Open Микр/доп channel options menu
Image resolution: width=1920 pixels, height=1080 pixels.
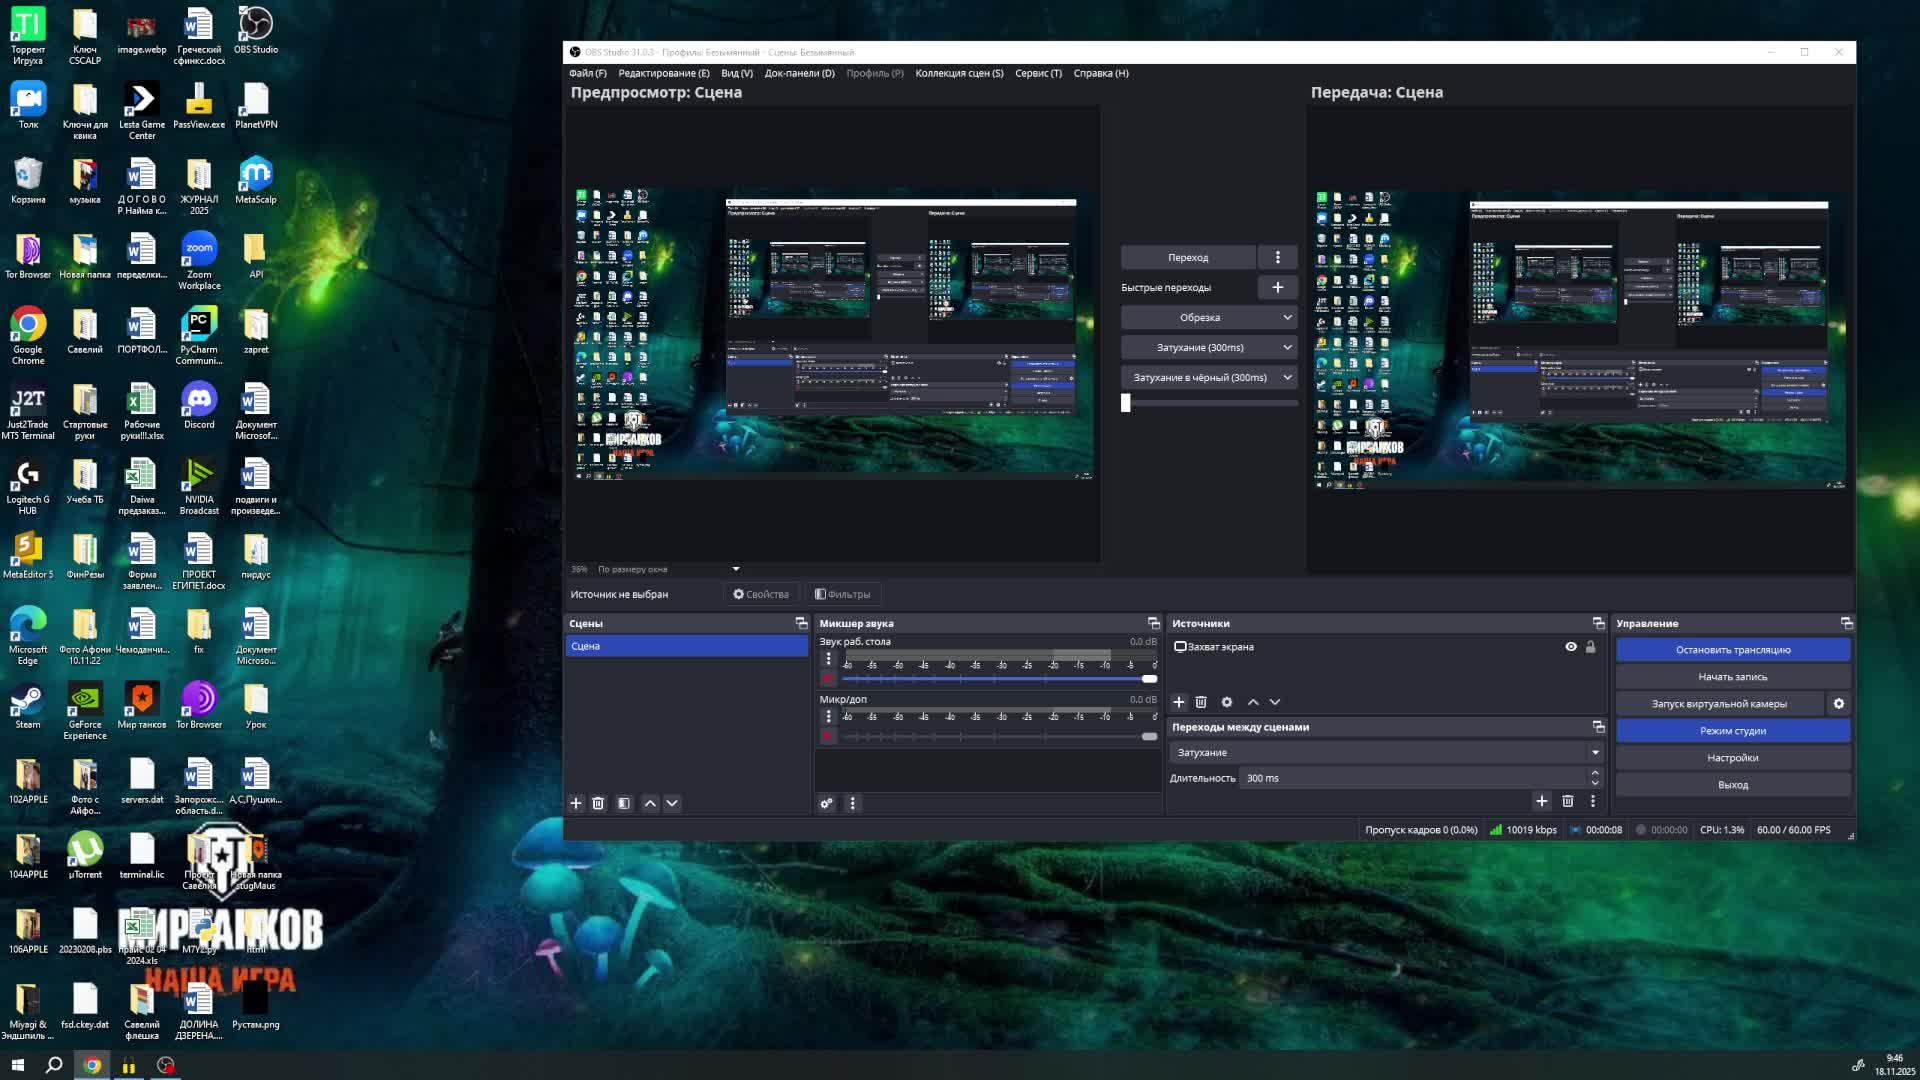pyautogui.click(x=828, y=716)
